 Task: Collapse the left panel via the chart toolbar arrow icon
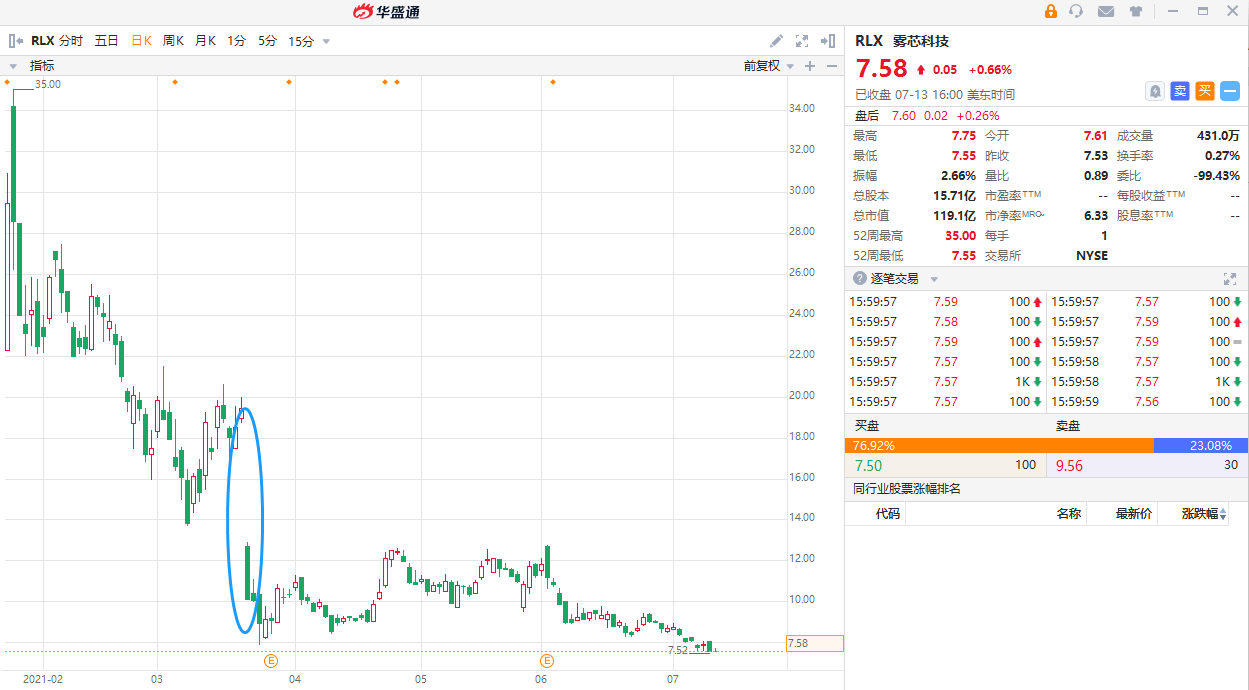tap(15, 41)
